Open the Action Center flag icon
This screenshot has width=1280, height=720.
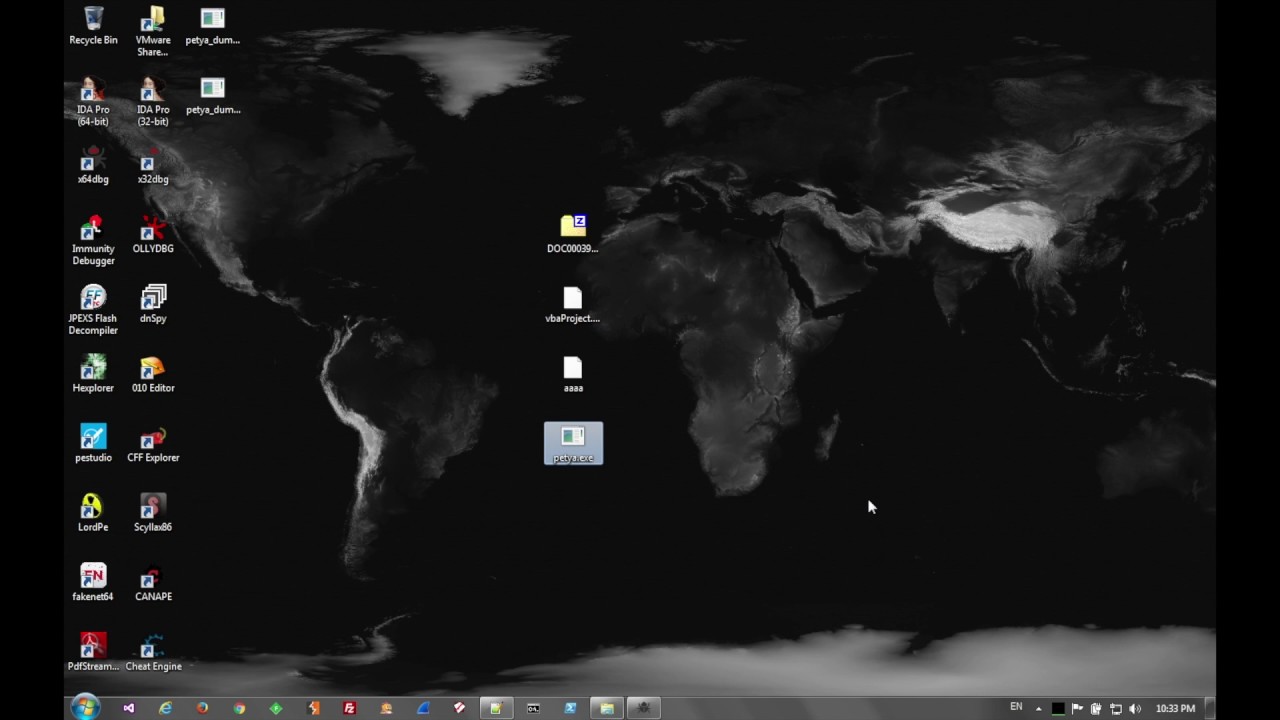point(1077,709)
